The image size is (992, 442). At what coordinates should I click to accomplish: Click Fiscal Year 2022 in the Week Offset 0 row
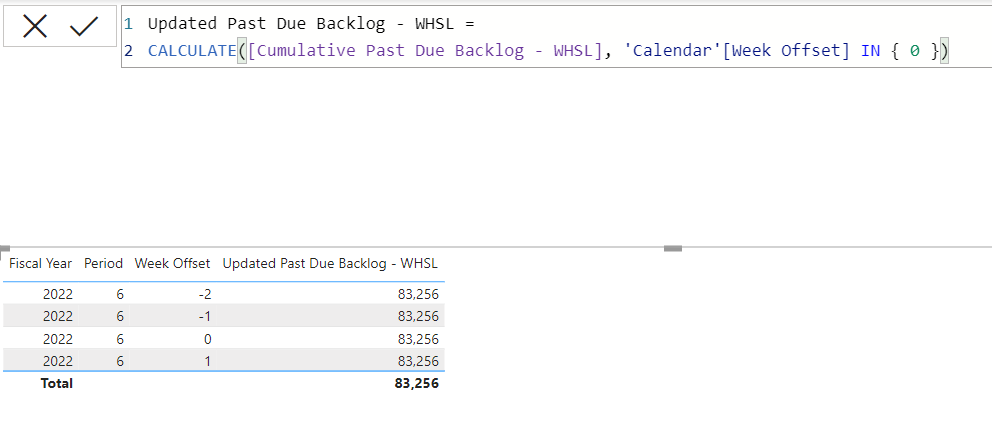click(58, 339)
